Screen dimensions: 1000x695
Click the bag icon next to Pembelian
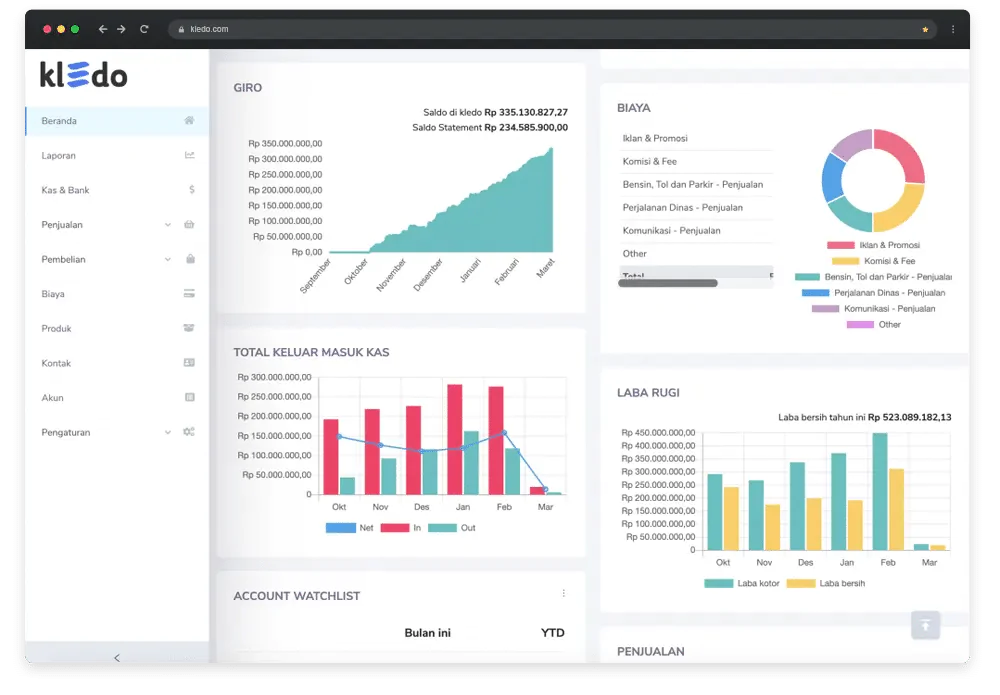(190, 259)
